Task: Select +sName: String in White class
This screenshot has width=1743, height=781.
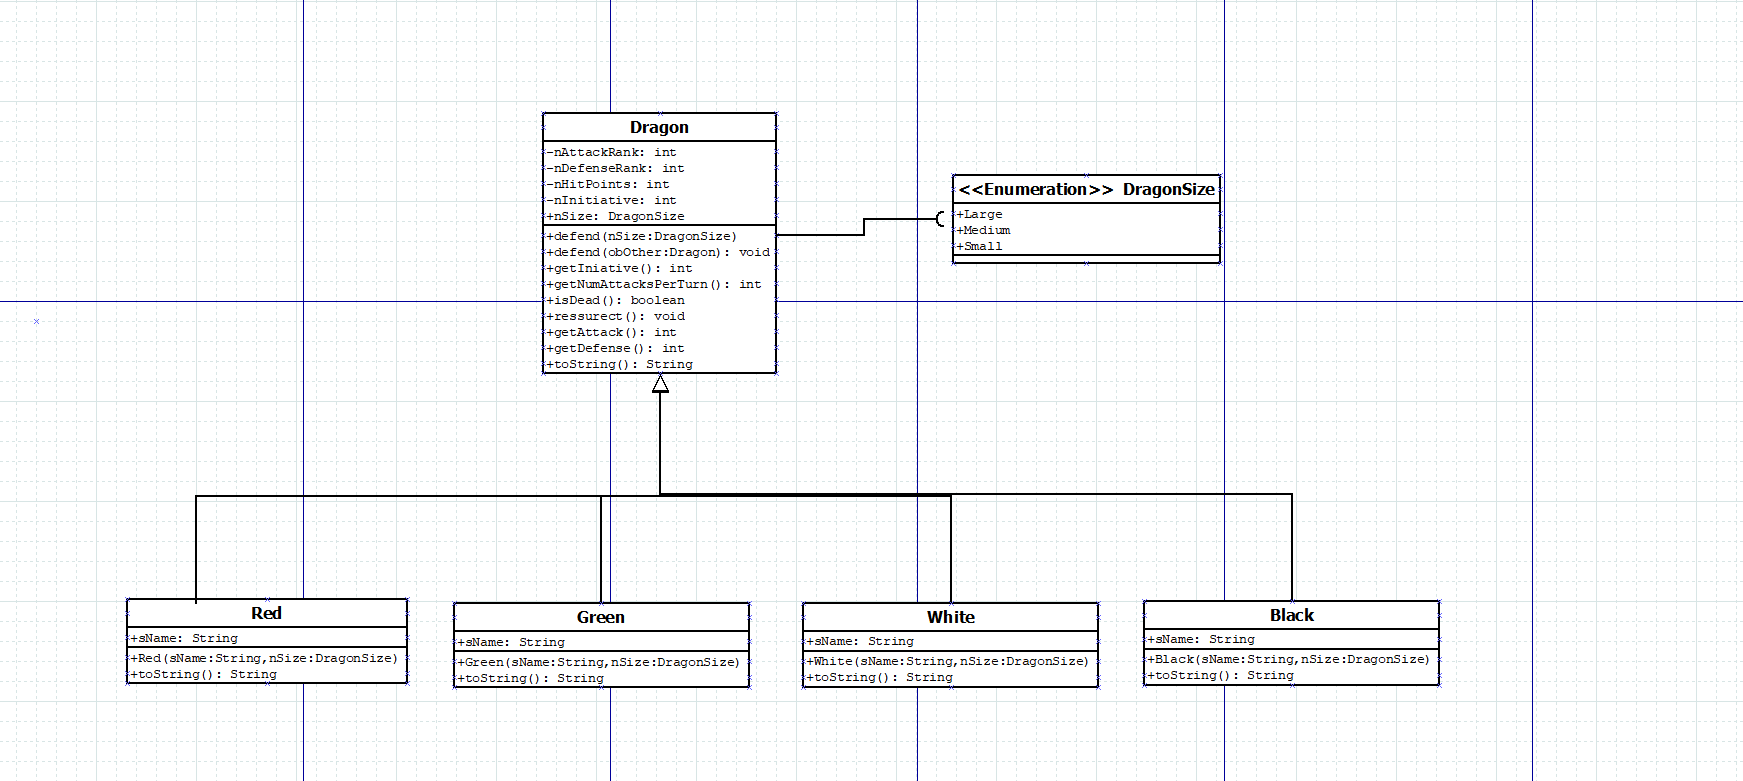Action: (x=860, y=641)
